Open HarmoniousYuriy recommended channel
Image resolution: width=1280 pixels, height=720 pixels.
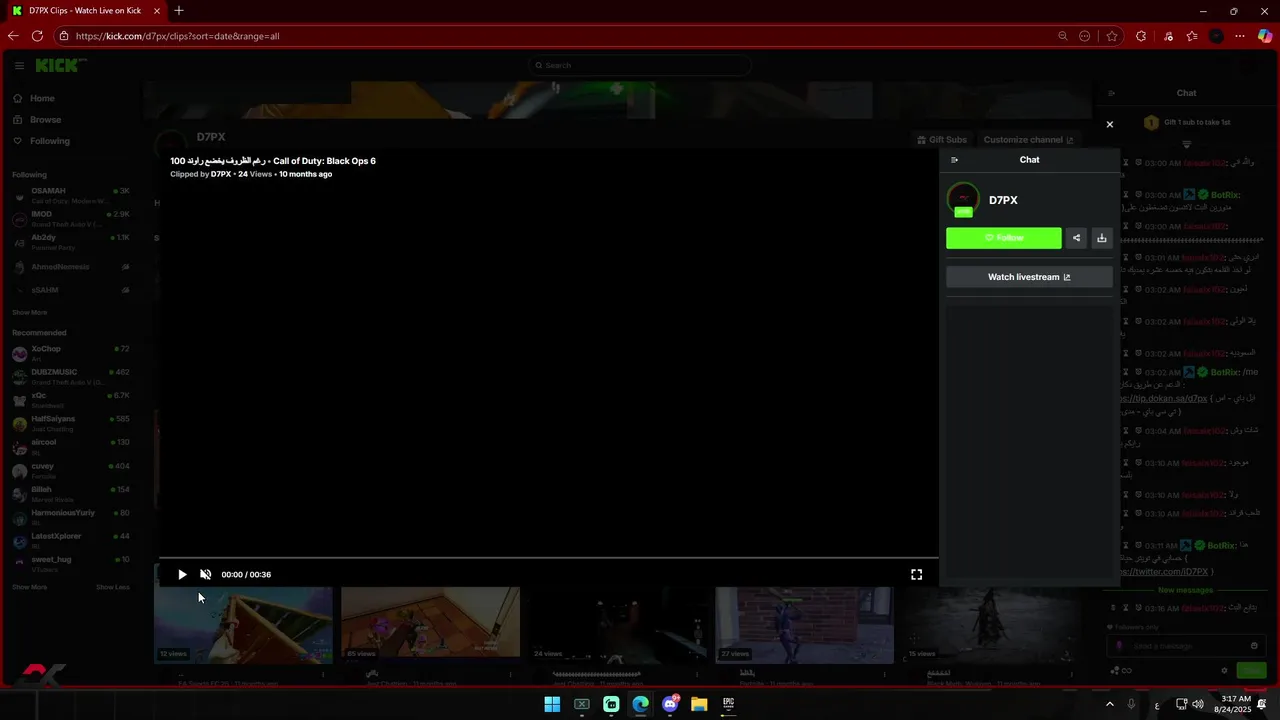coord(71,517)
